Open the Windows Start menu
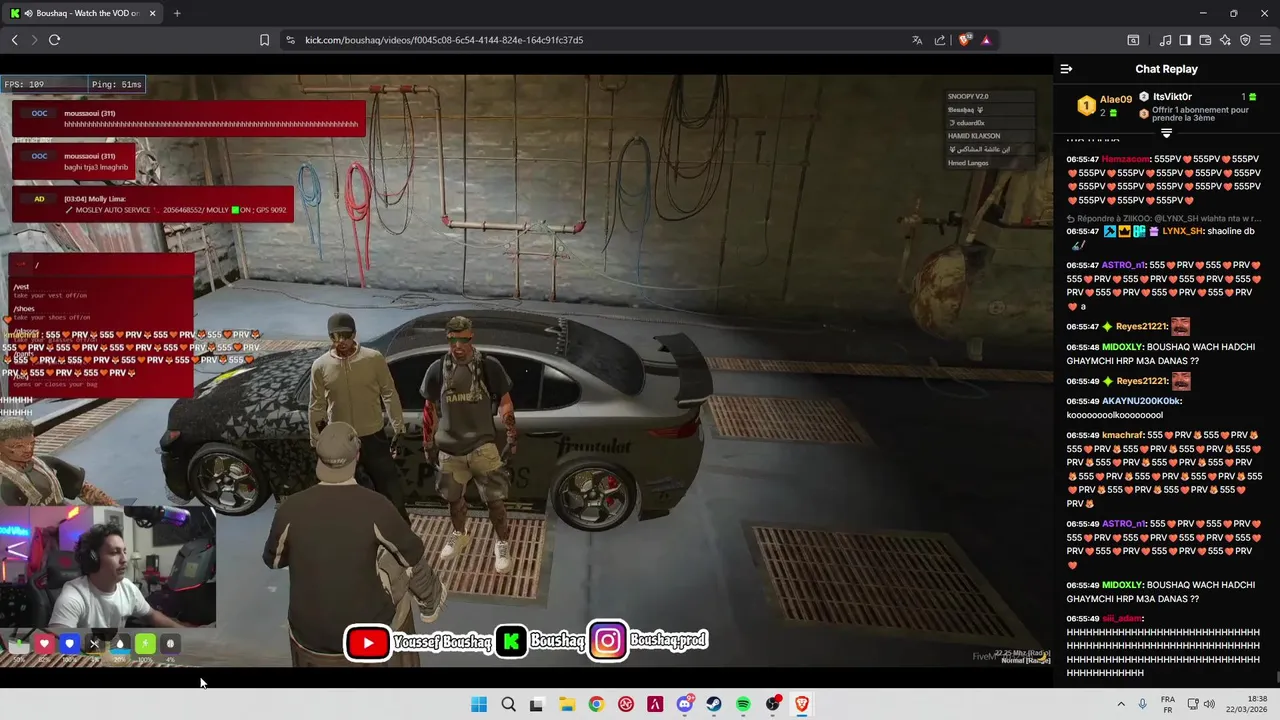This screenshot has height=720, width=1280. pos(479,704)
